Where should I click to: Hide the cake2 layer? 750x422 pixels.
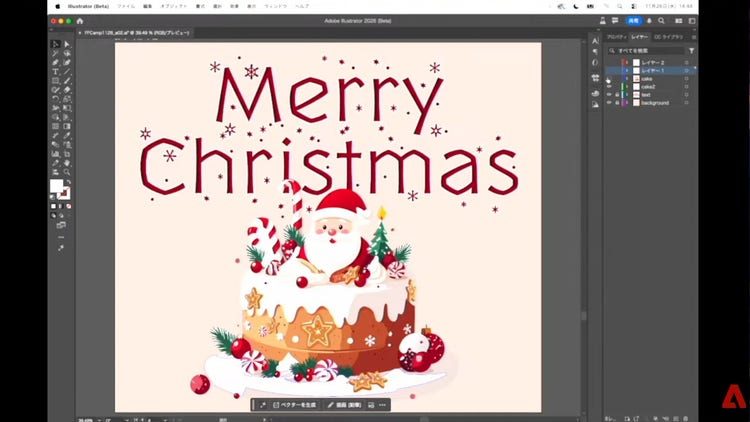[609, 87]
